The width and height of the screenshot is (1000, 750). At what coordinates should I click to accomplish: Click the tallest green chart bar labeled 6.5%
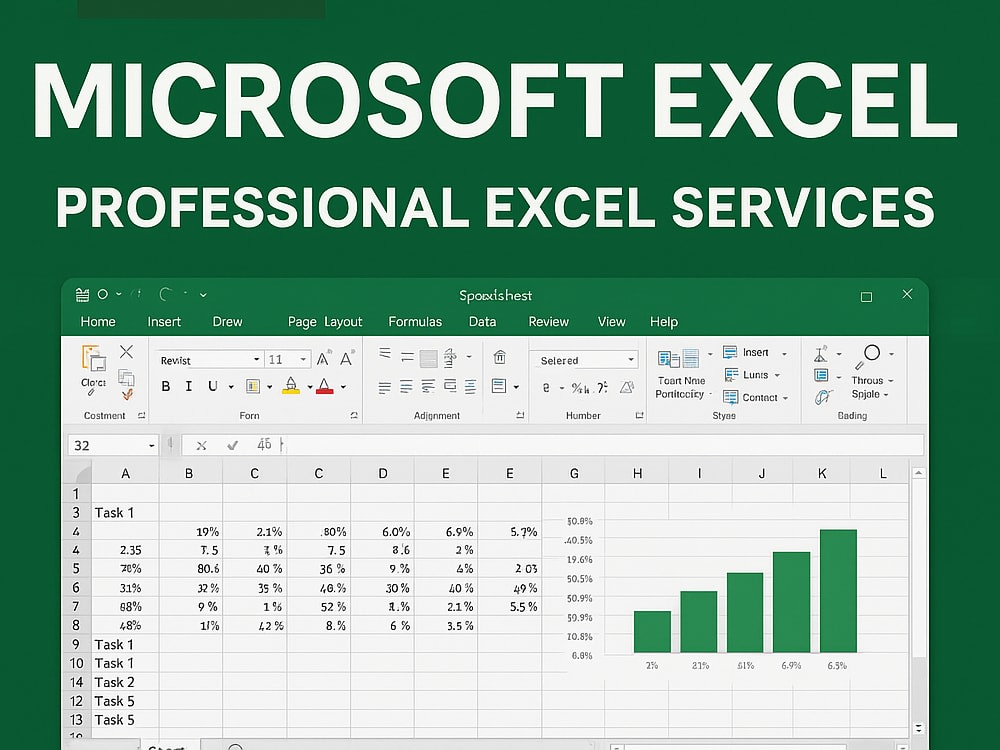coord(838,591)
